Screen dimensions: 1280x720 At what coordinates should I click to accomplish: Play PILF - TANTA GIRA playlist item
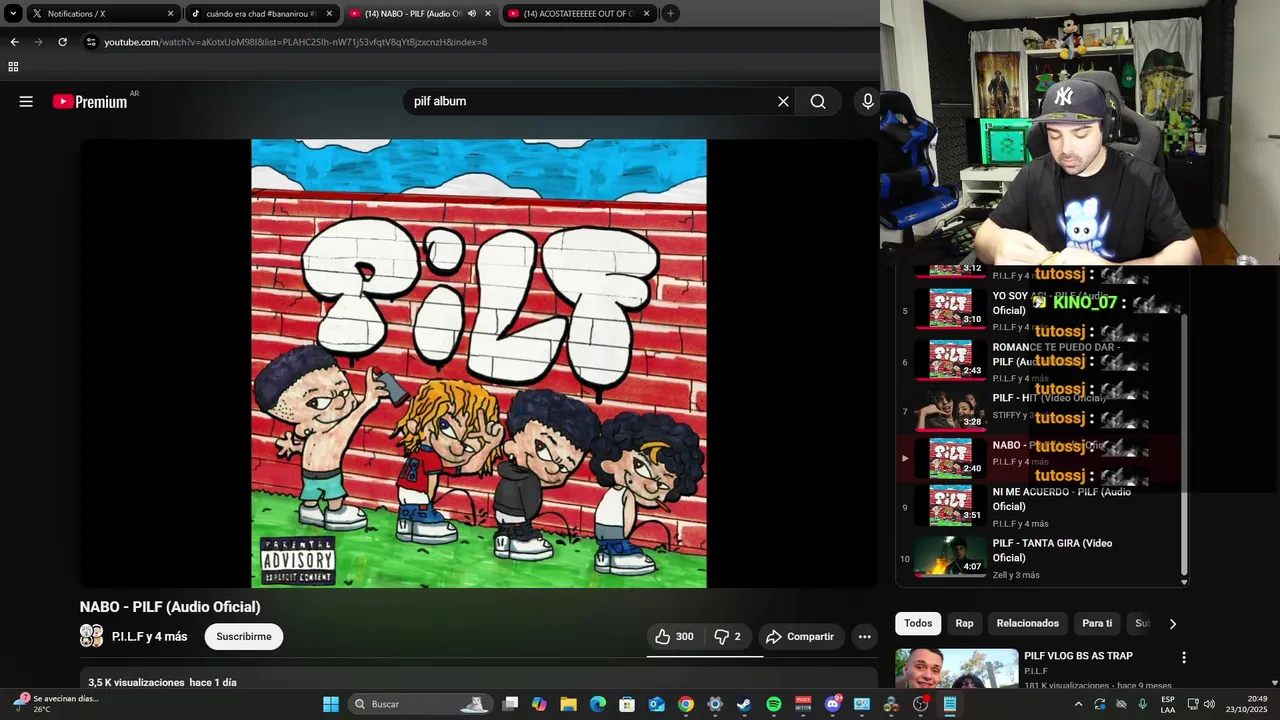[x=1040, y=558]
